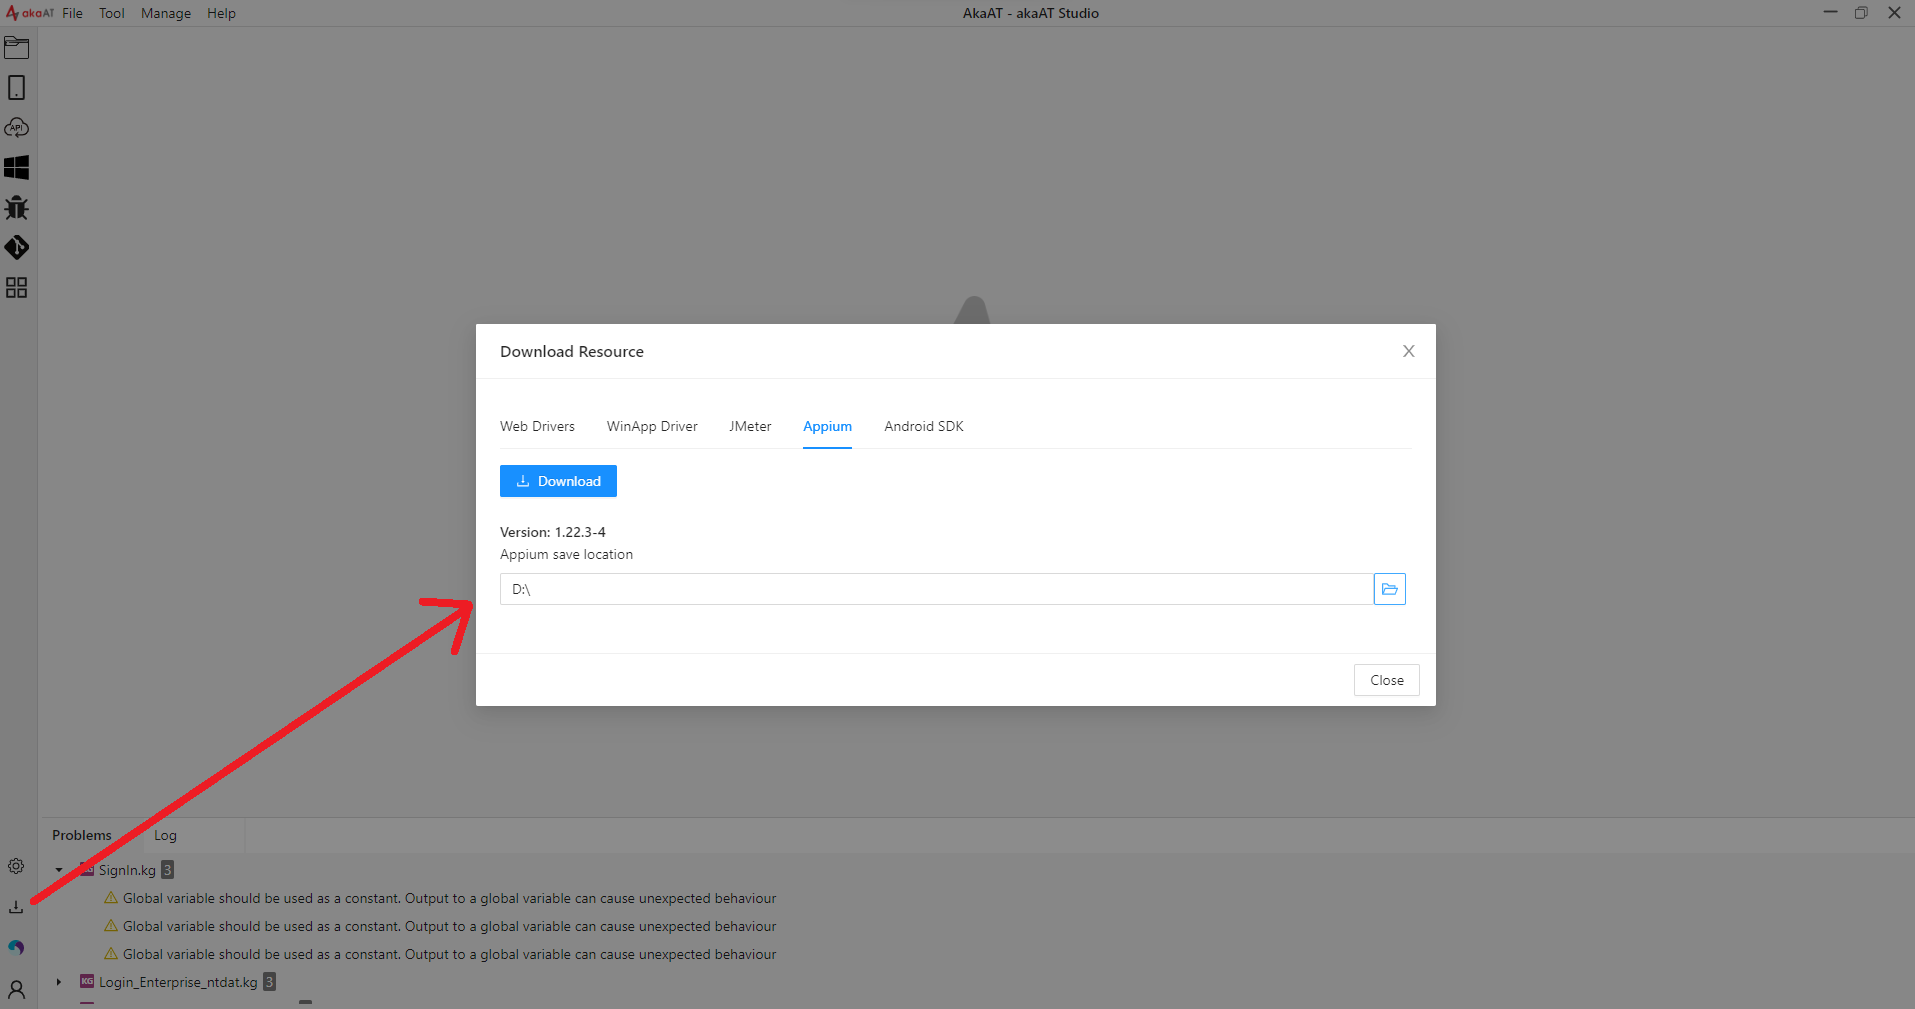Browse for Appium save location folder
Viewport: 1915px width, 1009px height.
point(1390,589)
